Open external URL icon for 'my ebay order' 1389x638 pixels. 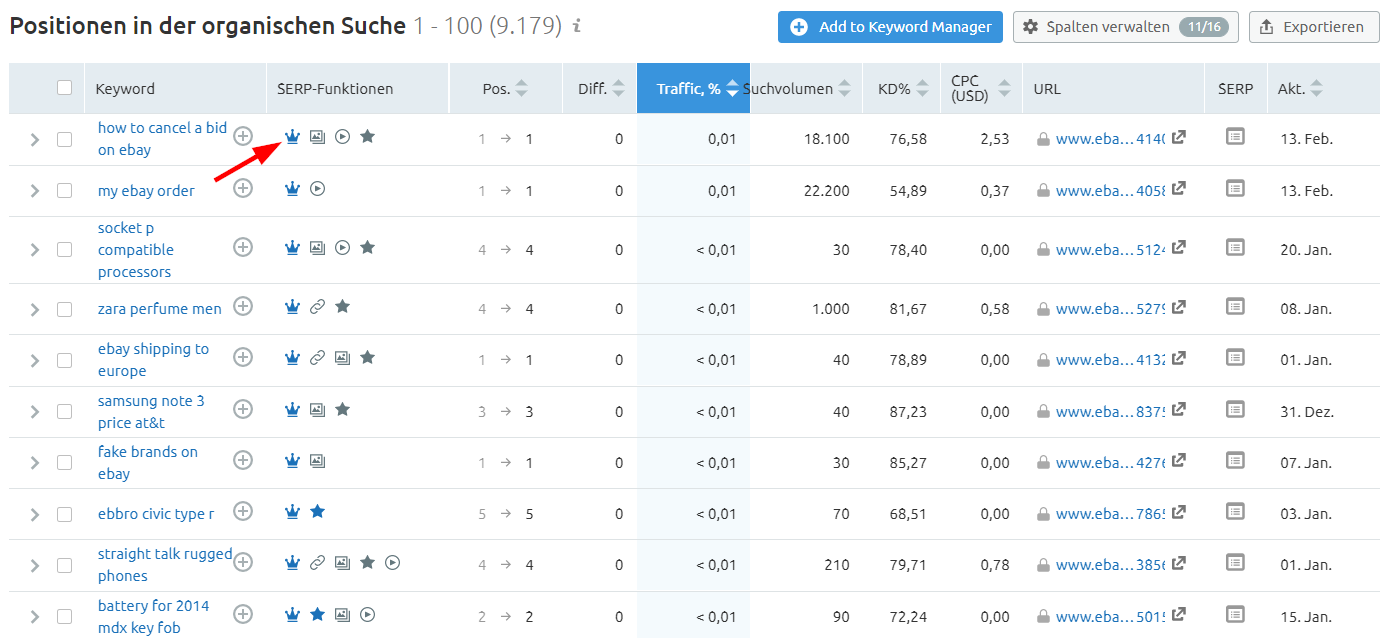(x=1179, y=188)
